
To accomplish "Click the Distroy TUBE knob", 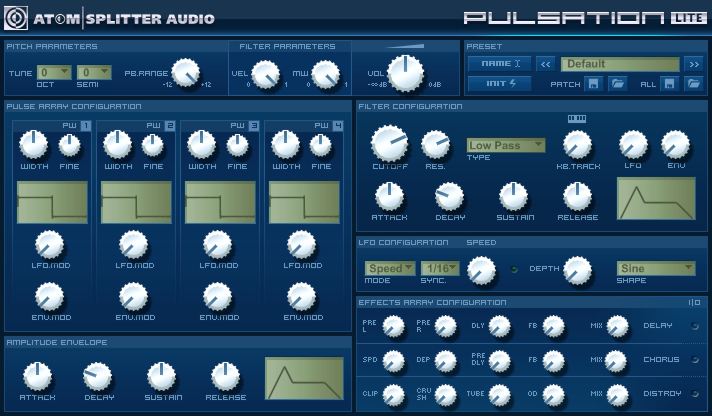I will click(499, 395).
